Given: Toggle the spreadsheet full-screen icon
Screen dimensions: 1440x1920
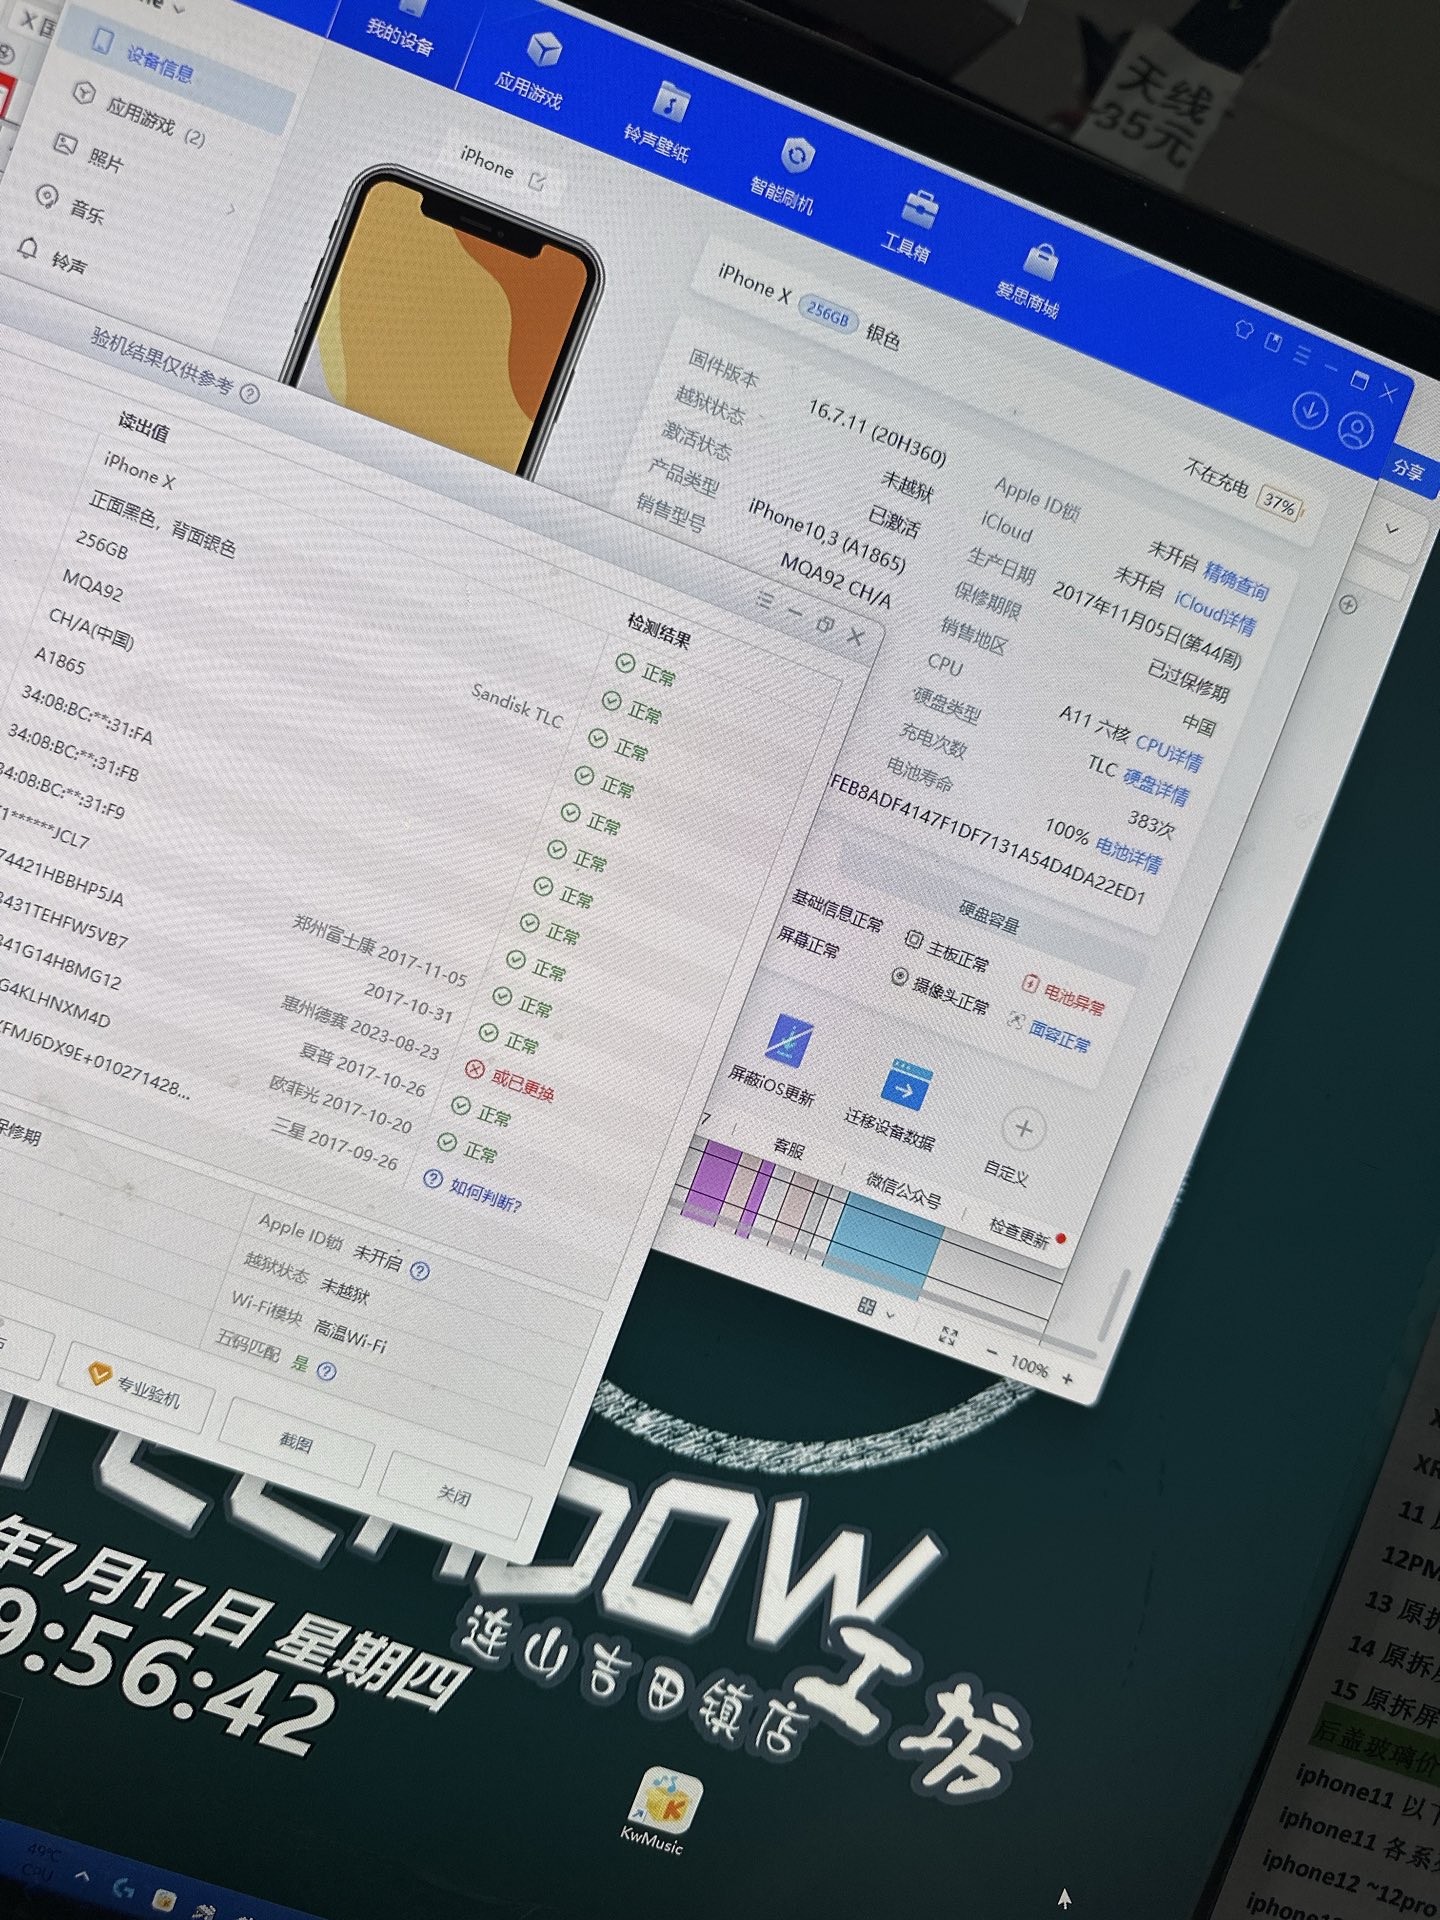Looking at the screenshot, I should pos(948,1336).
